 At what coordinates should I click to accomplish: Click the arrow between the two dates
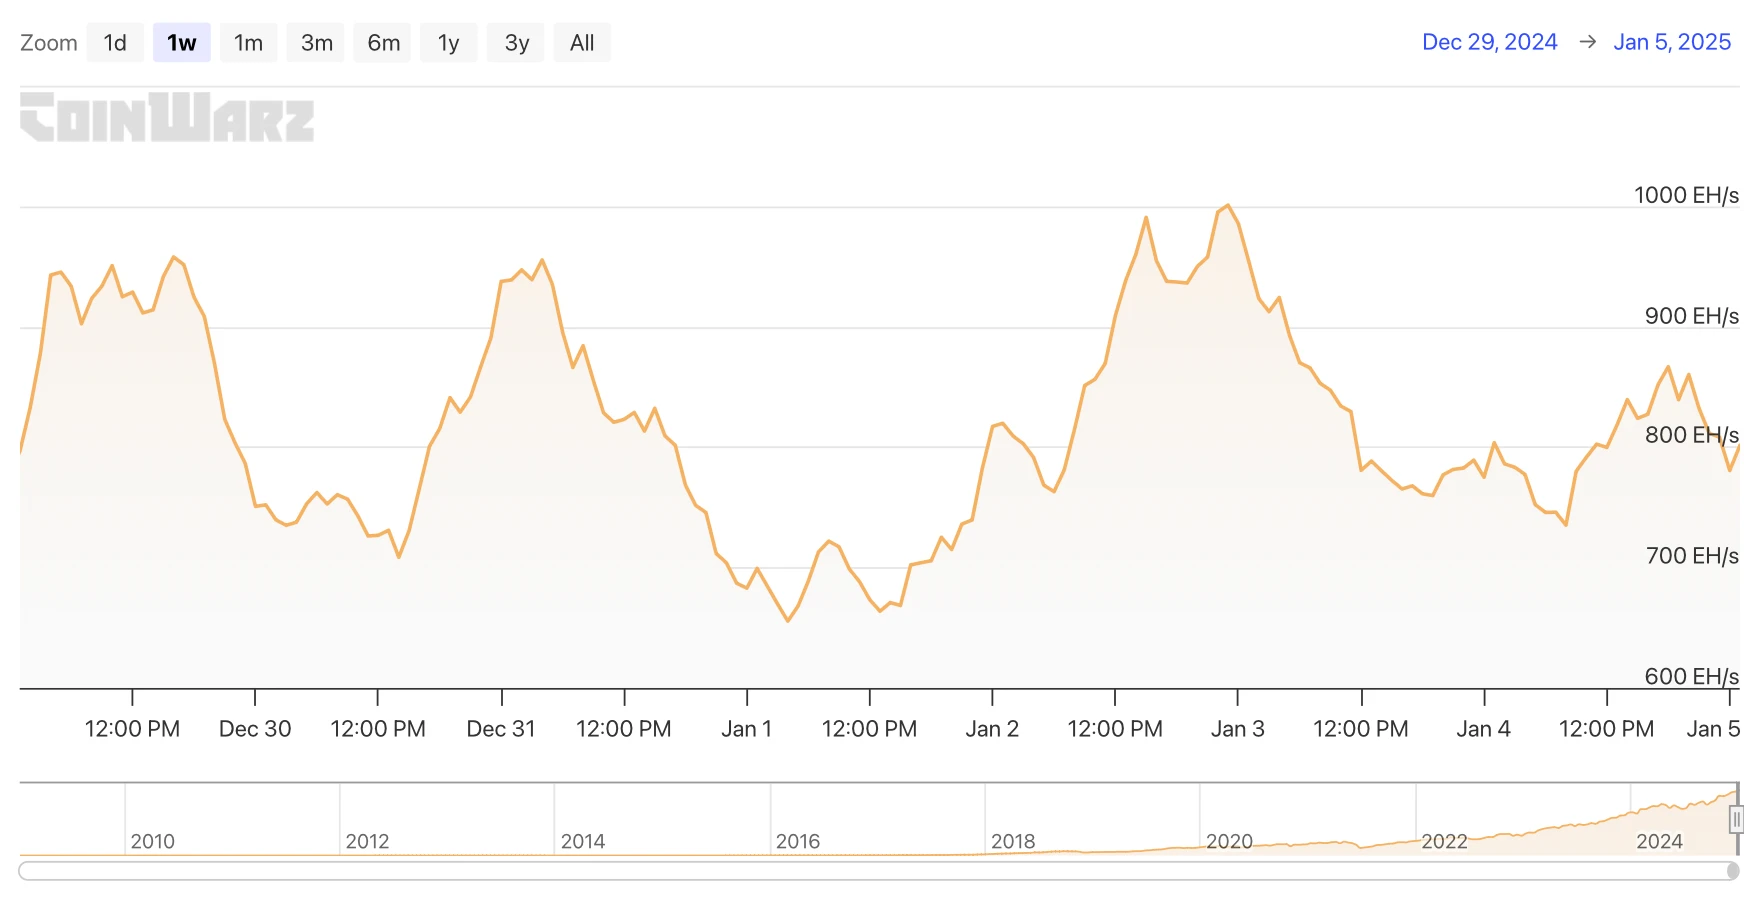tap(1587, 42)
